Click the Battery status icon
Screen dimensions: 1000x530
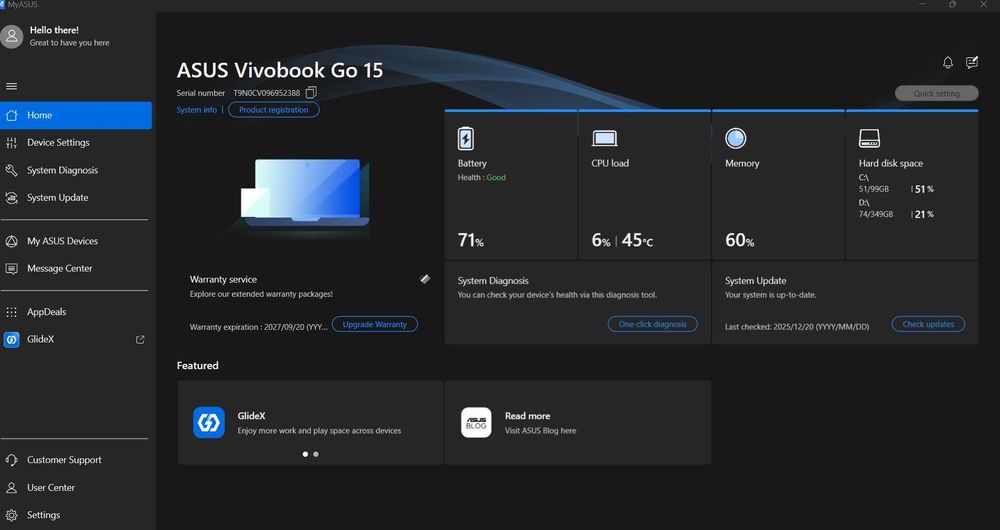(466, 138)
